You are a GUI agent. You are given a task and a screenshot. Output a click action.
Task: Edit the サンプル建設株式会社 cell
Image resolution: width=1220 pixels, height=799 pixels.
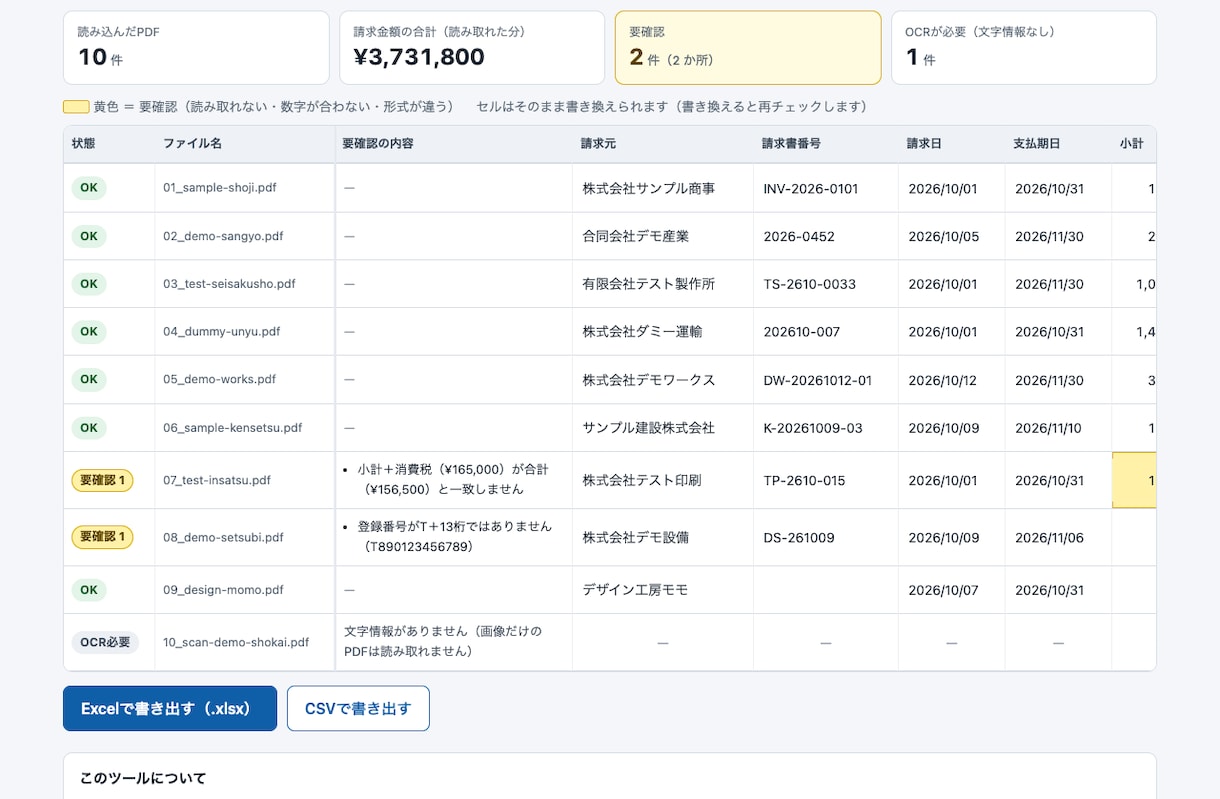(663, 428)
